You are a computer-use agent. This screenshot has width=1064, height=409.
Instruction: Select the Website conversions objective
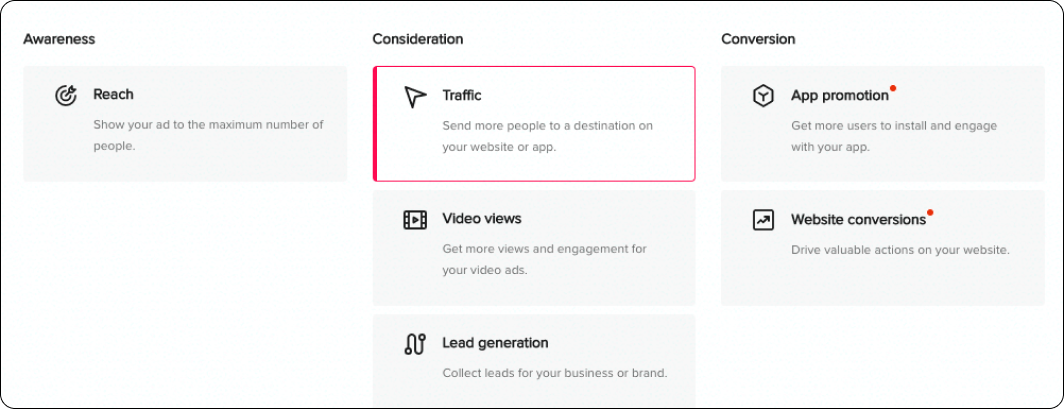(x=883, y=248)
